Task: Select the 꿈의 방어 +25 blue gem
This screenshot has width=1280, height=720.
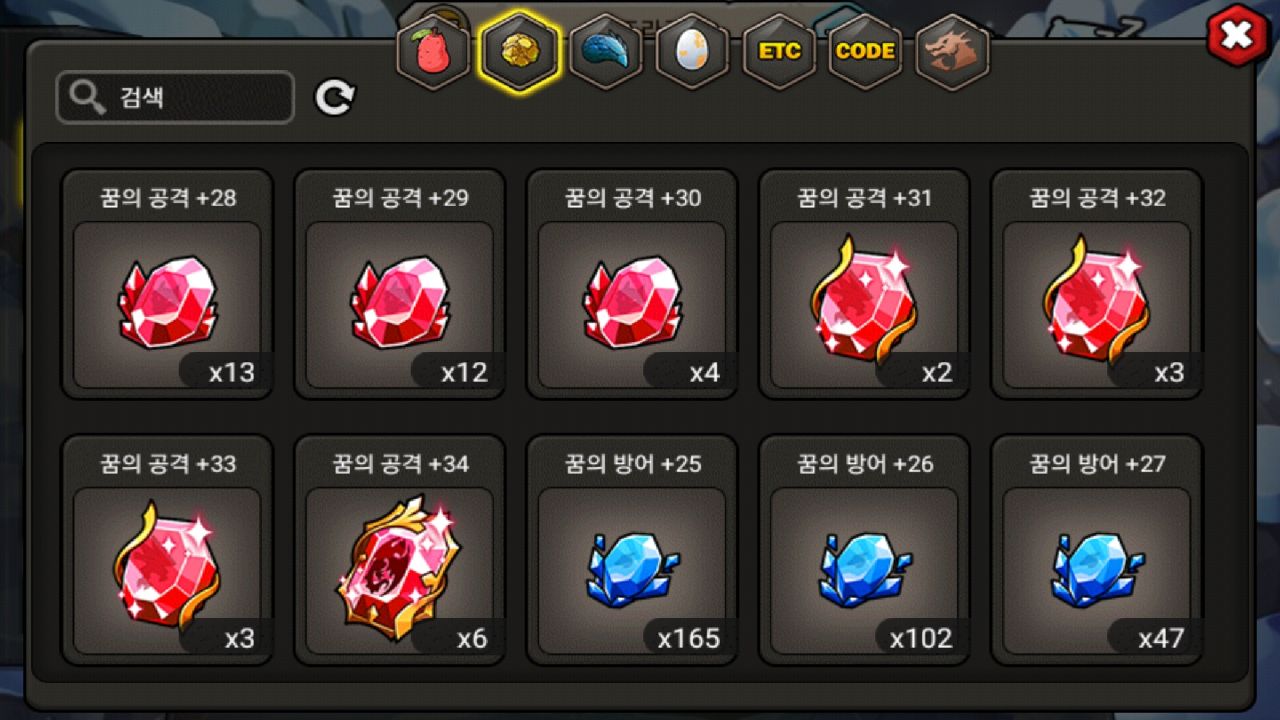Action: click(x=631, y=550)
